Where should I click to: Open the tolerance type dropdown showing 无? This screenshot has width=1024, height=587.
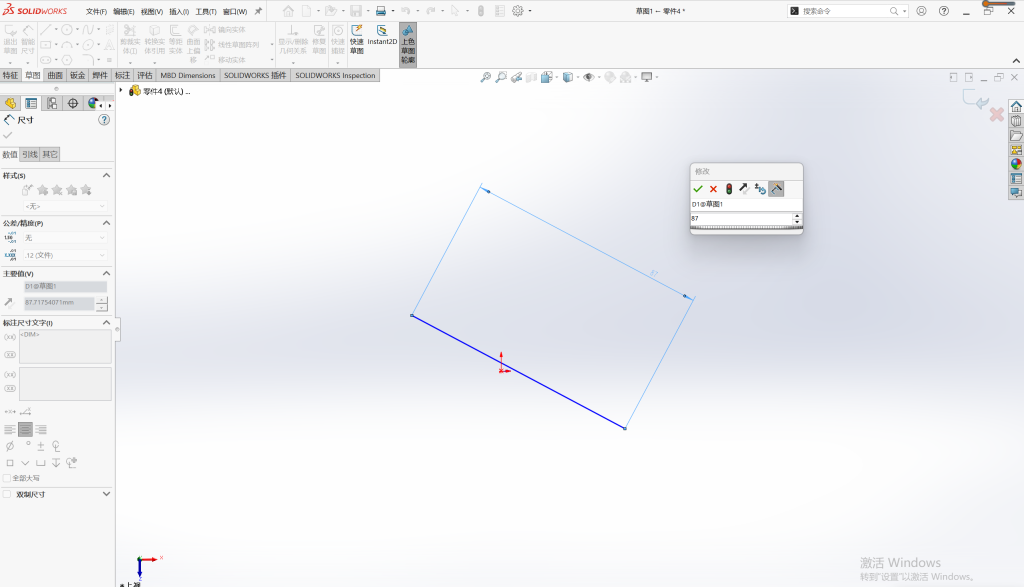[65, 238]
